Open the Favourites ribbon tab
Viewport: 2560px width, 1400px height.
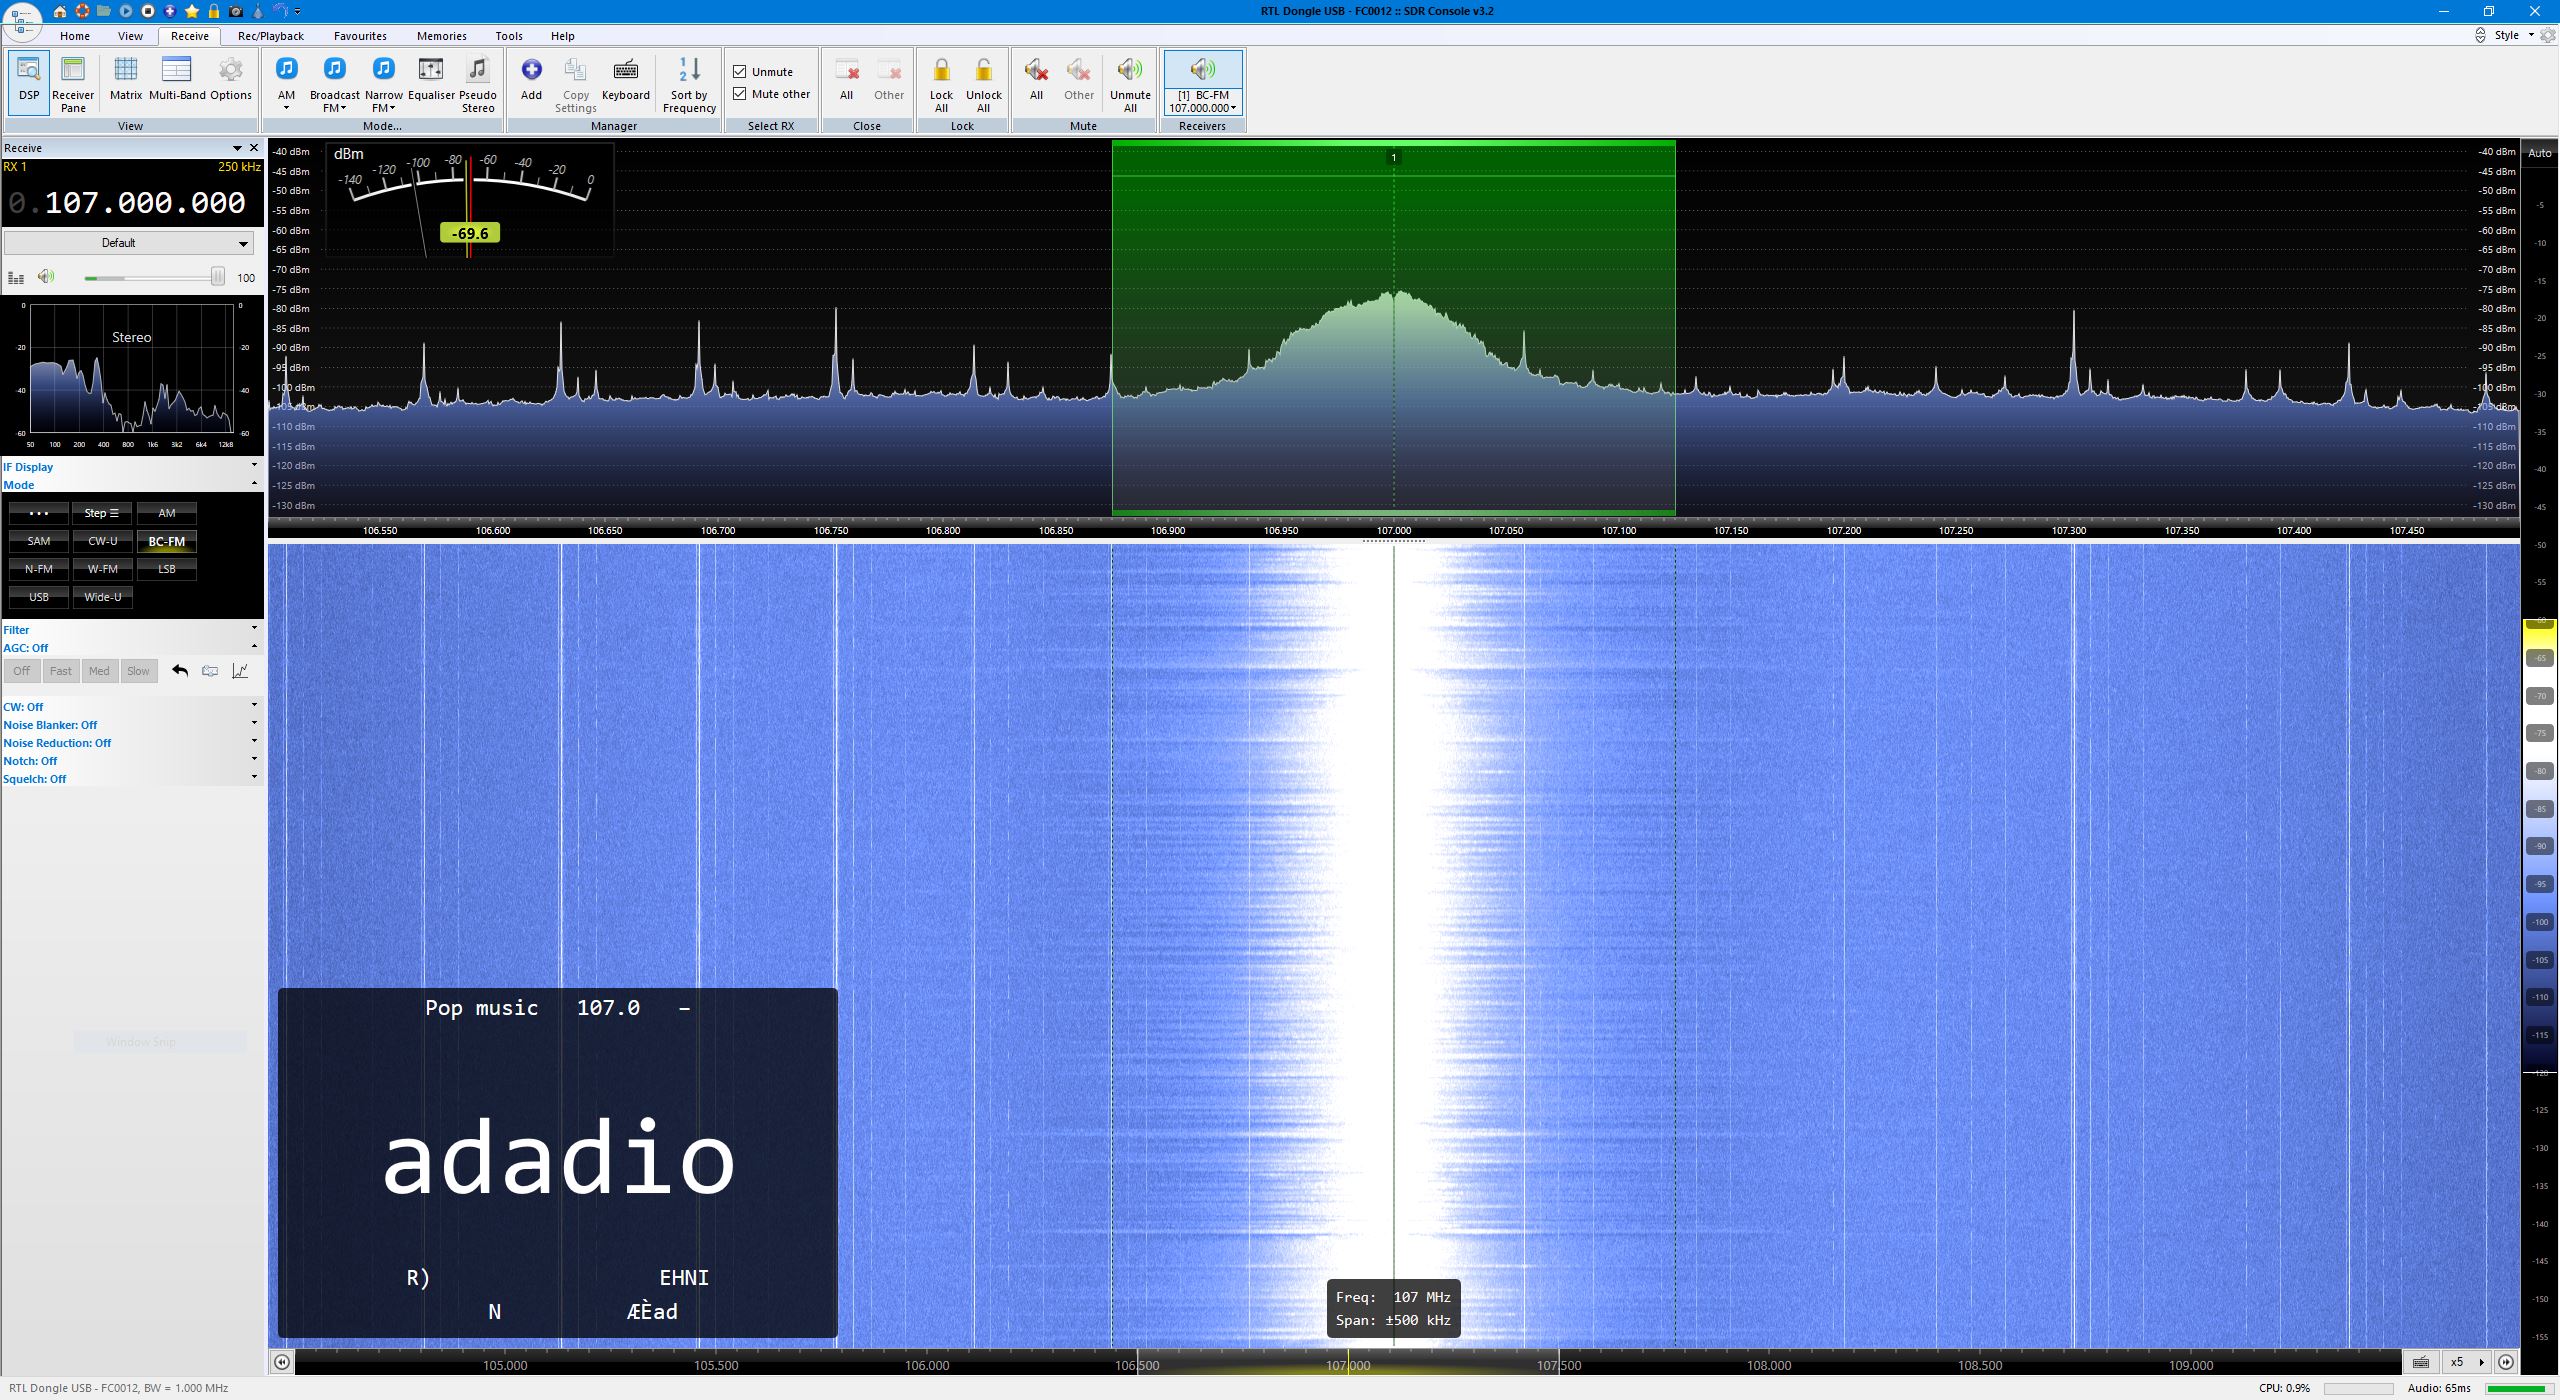point(360,36)
